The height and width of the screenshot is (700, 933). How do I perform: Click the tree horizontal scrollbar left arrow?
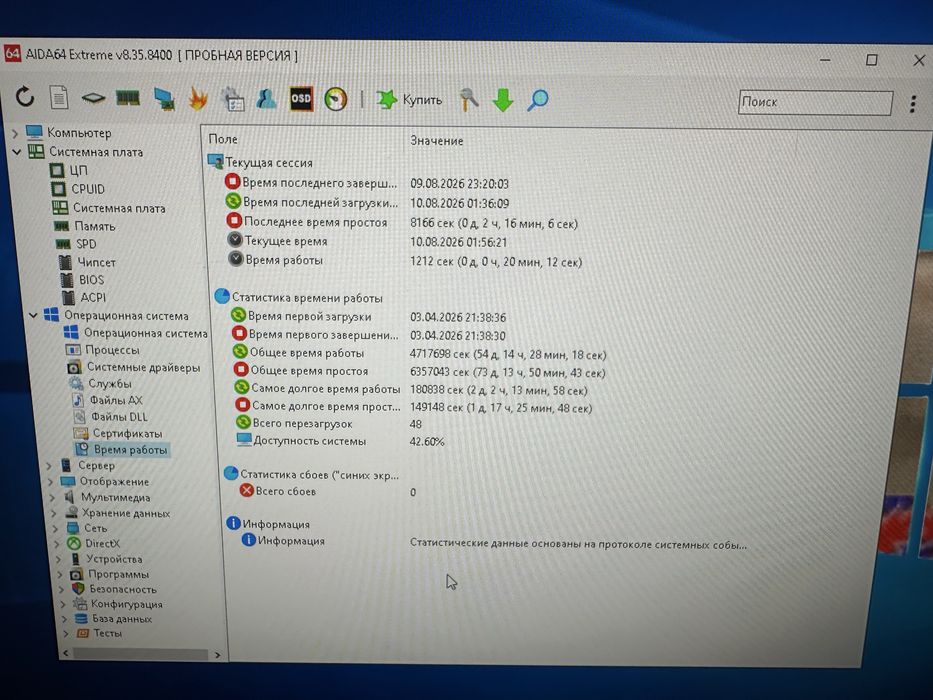tap(65, 653)
